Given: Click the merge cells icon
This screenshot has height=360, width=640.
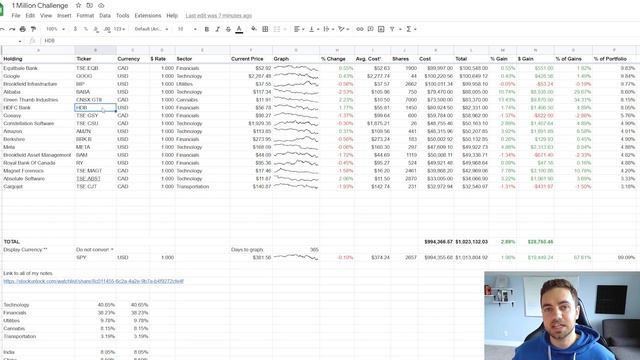Looking at the screenshot, I should click(277, 29).
